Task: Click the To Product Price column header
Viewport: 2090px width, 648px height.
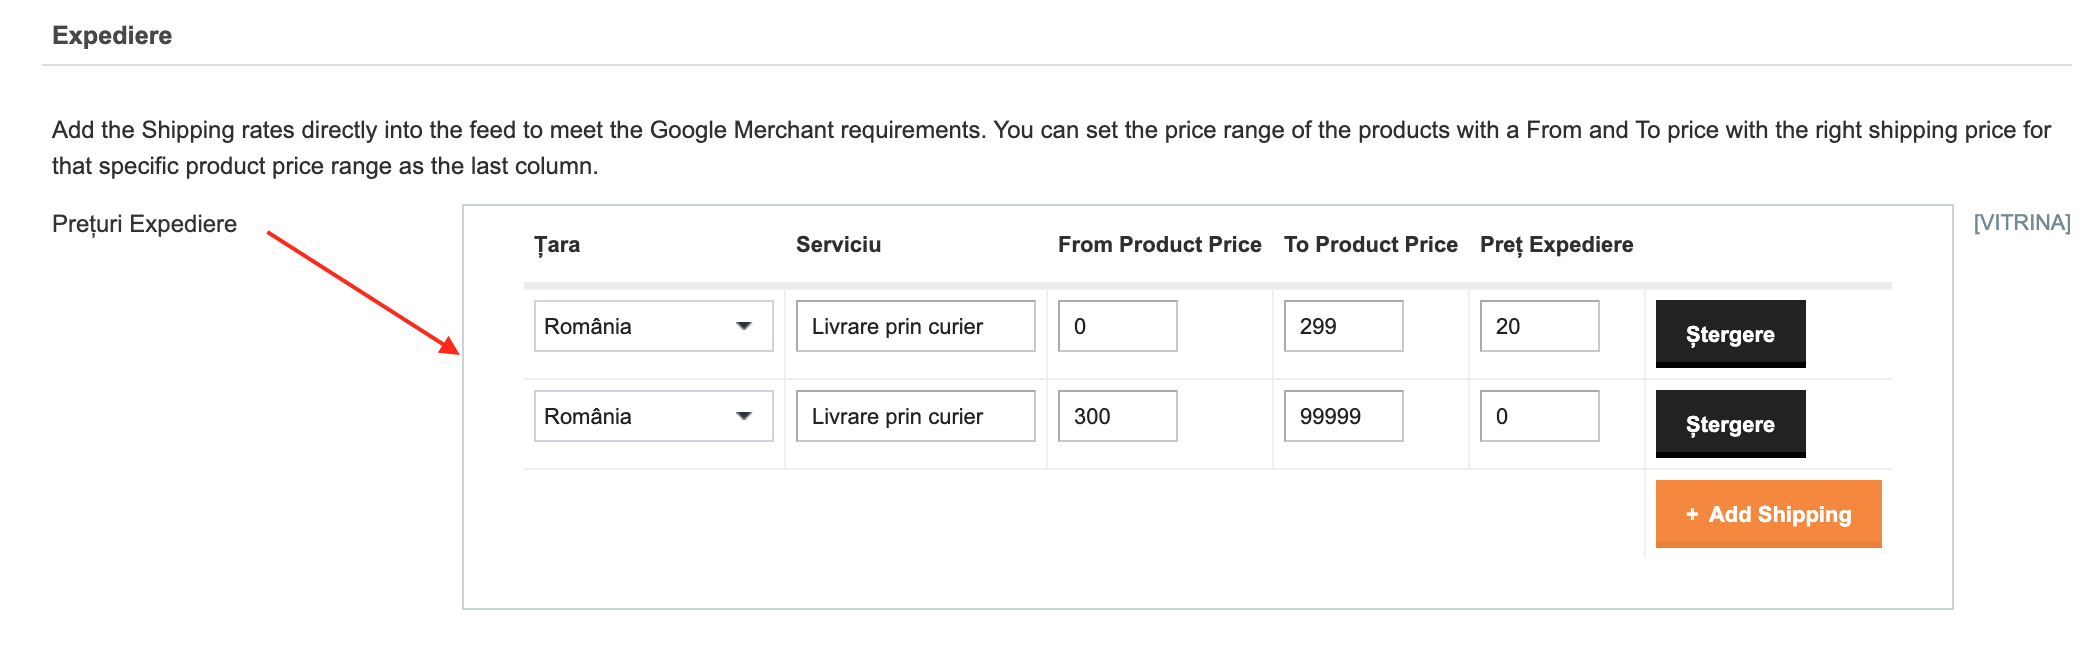Action: coord(1370,245)
